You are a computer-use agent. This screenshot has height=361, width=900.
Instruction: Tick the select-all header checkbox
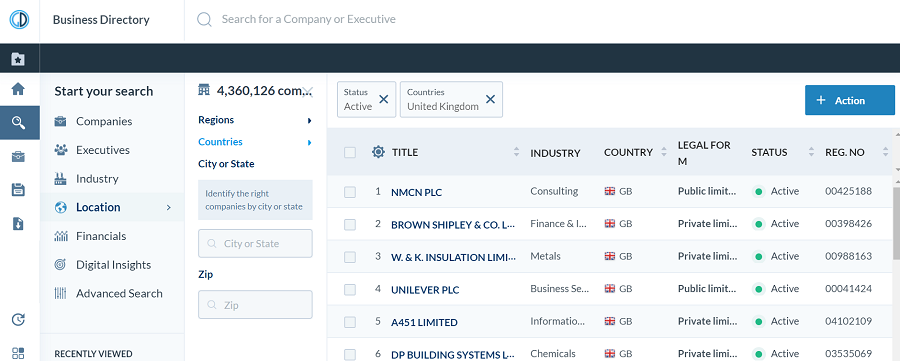pos(350,153)
